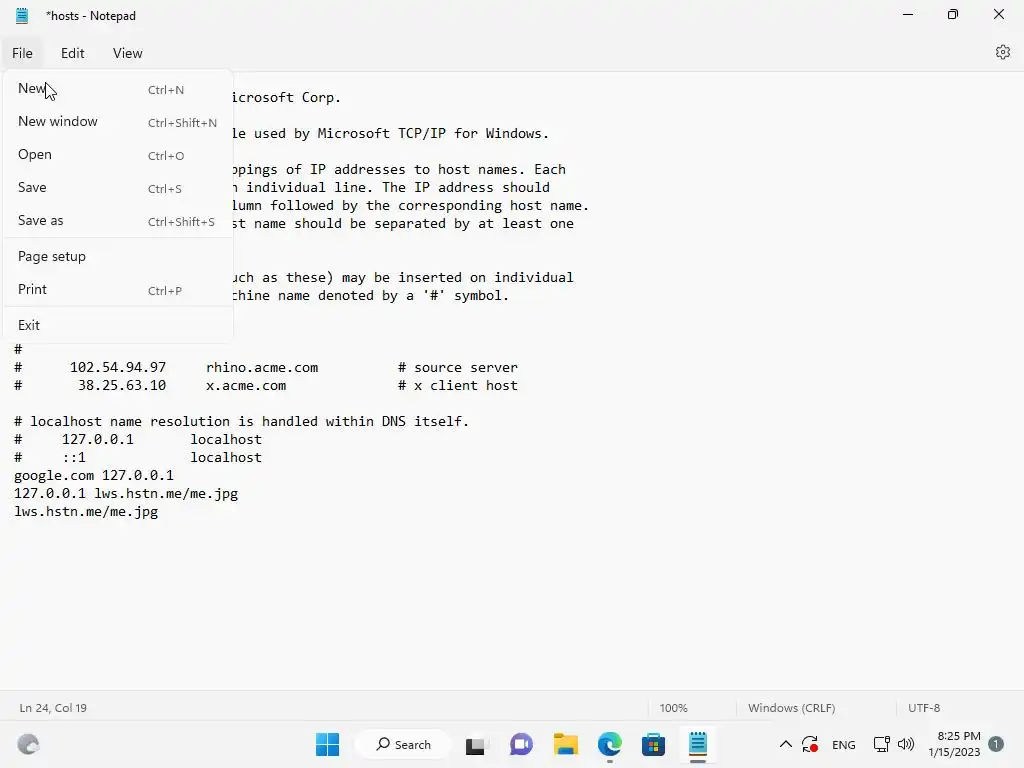Click the '# ::1 localhost' line
1024x768 pixels.
pos(138,458)
